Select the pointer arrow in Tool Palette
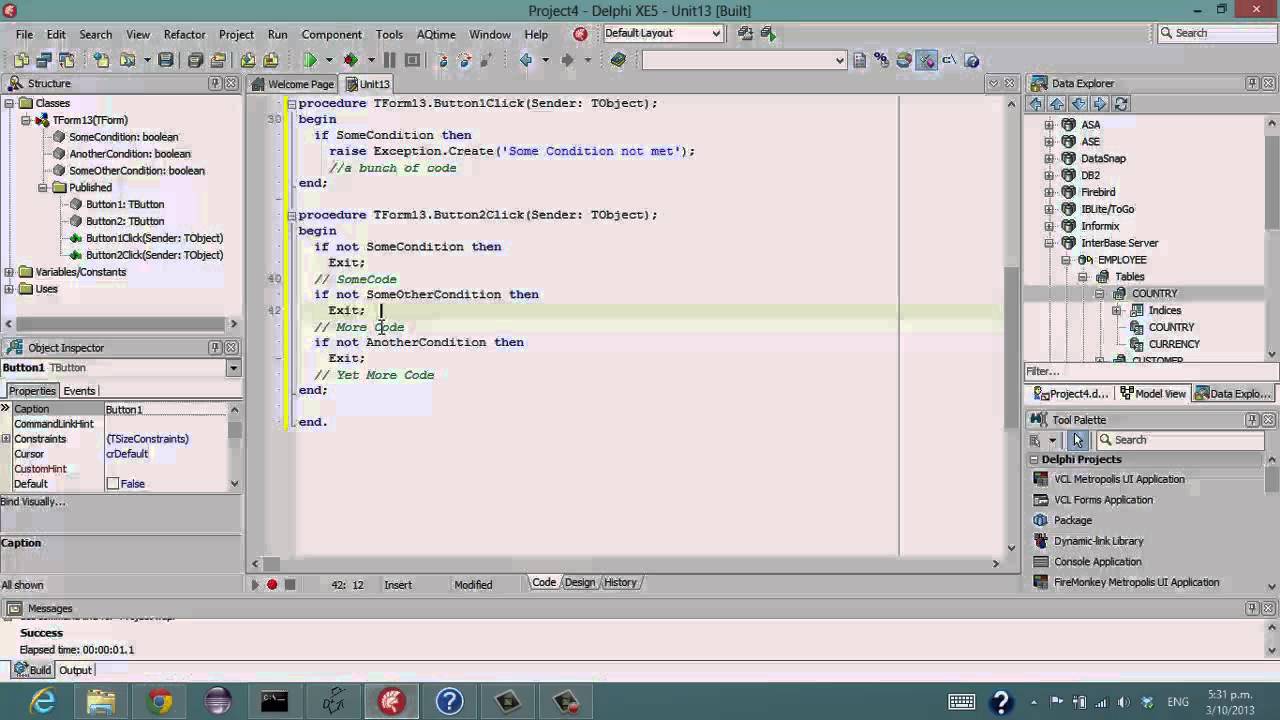Screen dimensions: 1280x720 tap(1078, 440)
